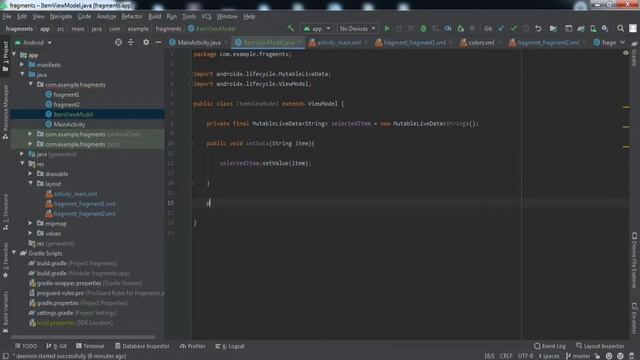
Task: Open the Tools menu
Action: coord(189,17)
